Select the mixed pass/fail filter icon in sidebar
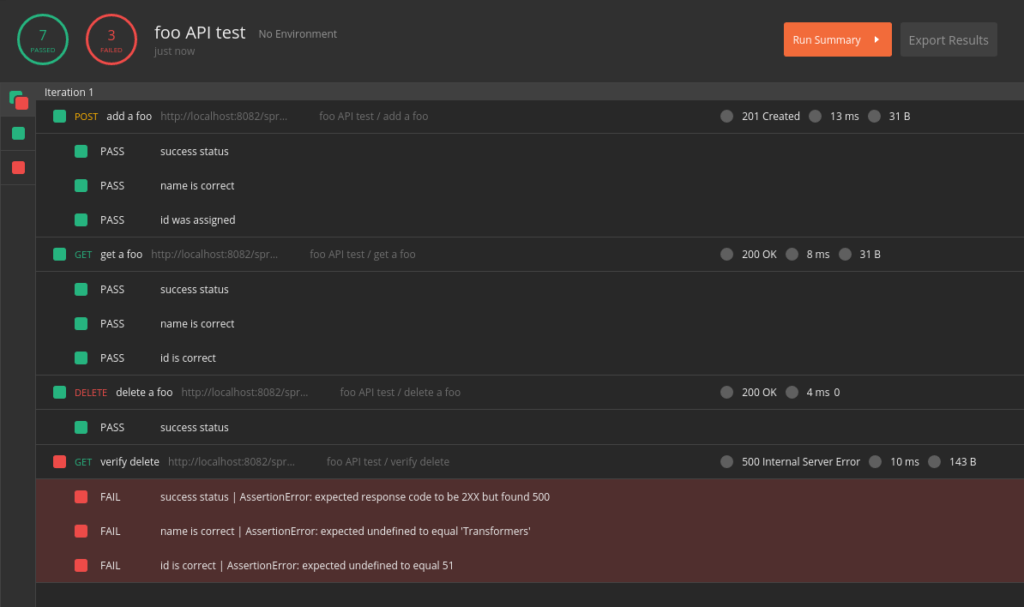Viewport: 1024px width, 607px height. 18,100
